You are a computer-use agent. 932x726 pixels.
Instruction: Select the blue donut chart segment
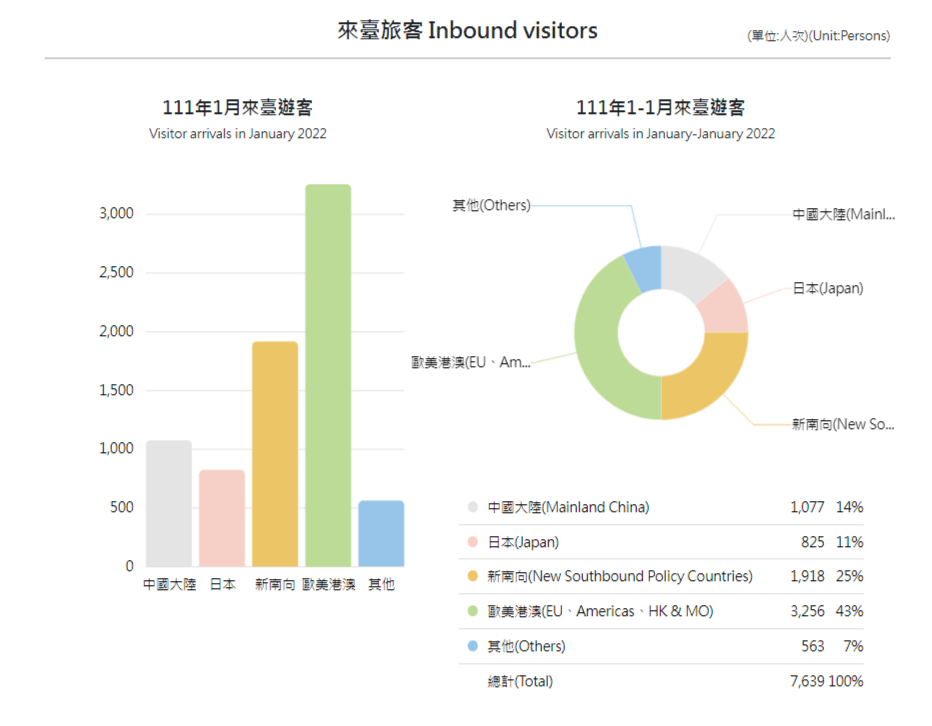click(644, 266)
